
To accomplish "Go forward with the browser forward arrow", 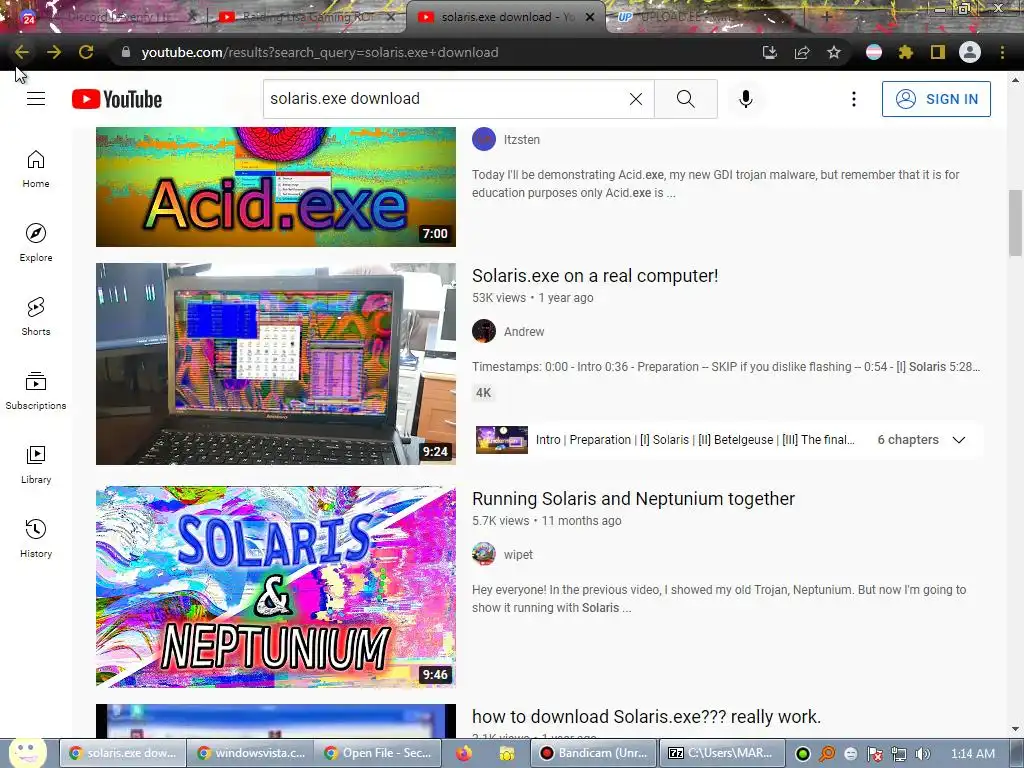I will (54, 52).
